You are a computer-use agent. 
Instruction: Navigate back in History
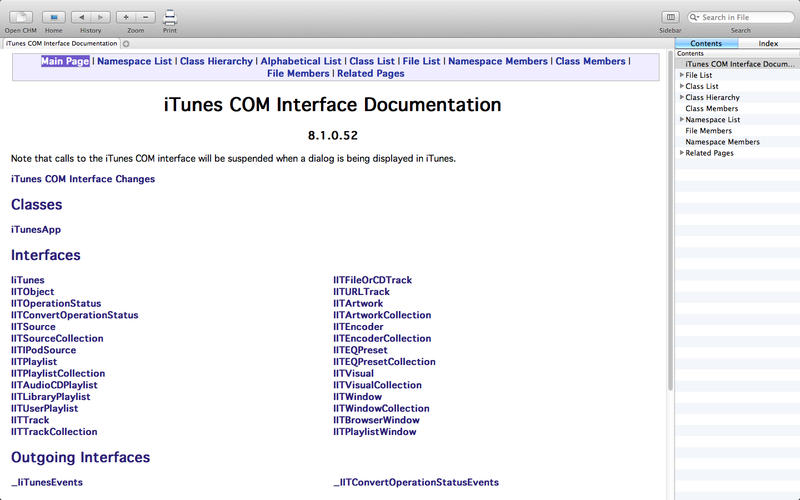point(81,17)
